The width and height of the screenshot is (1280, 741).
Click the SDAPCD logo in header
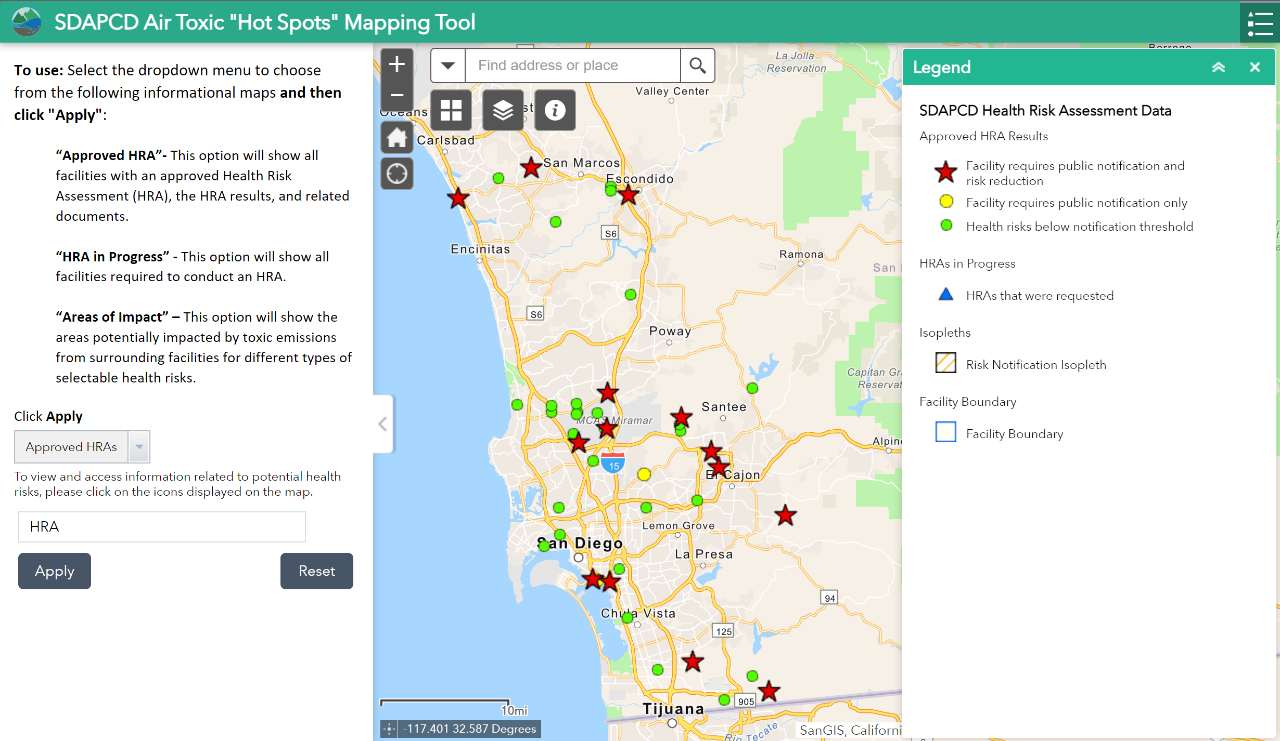26,21
